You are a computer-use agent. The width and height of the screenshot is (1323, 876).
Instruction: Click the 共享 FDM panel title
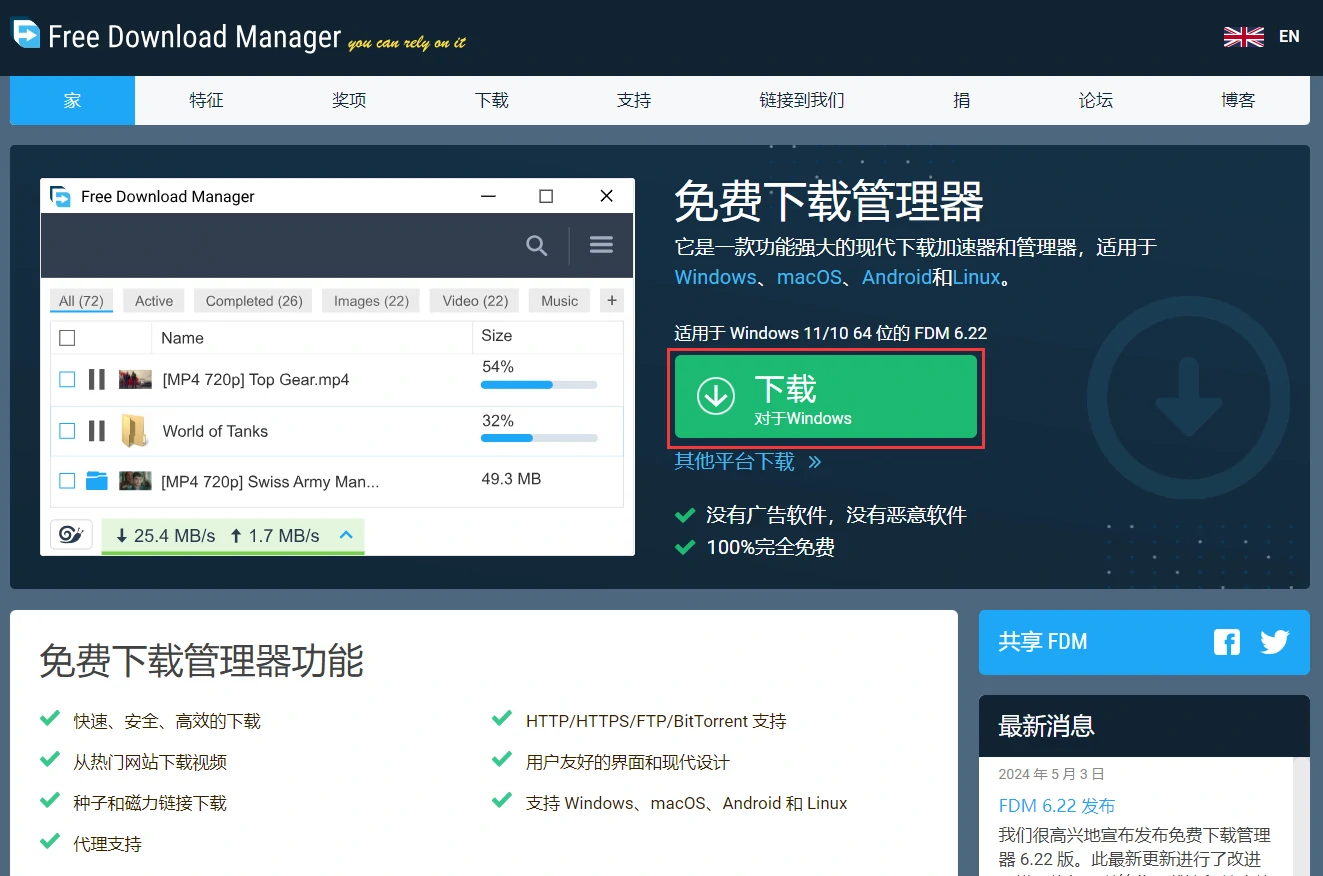pyautogui.click(x=1043, y=642)
